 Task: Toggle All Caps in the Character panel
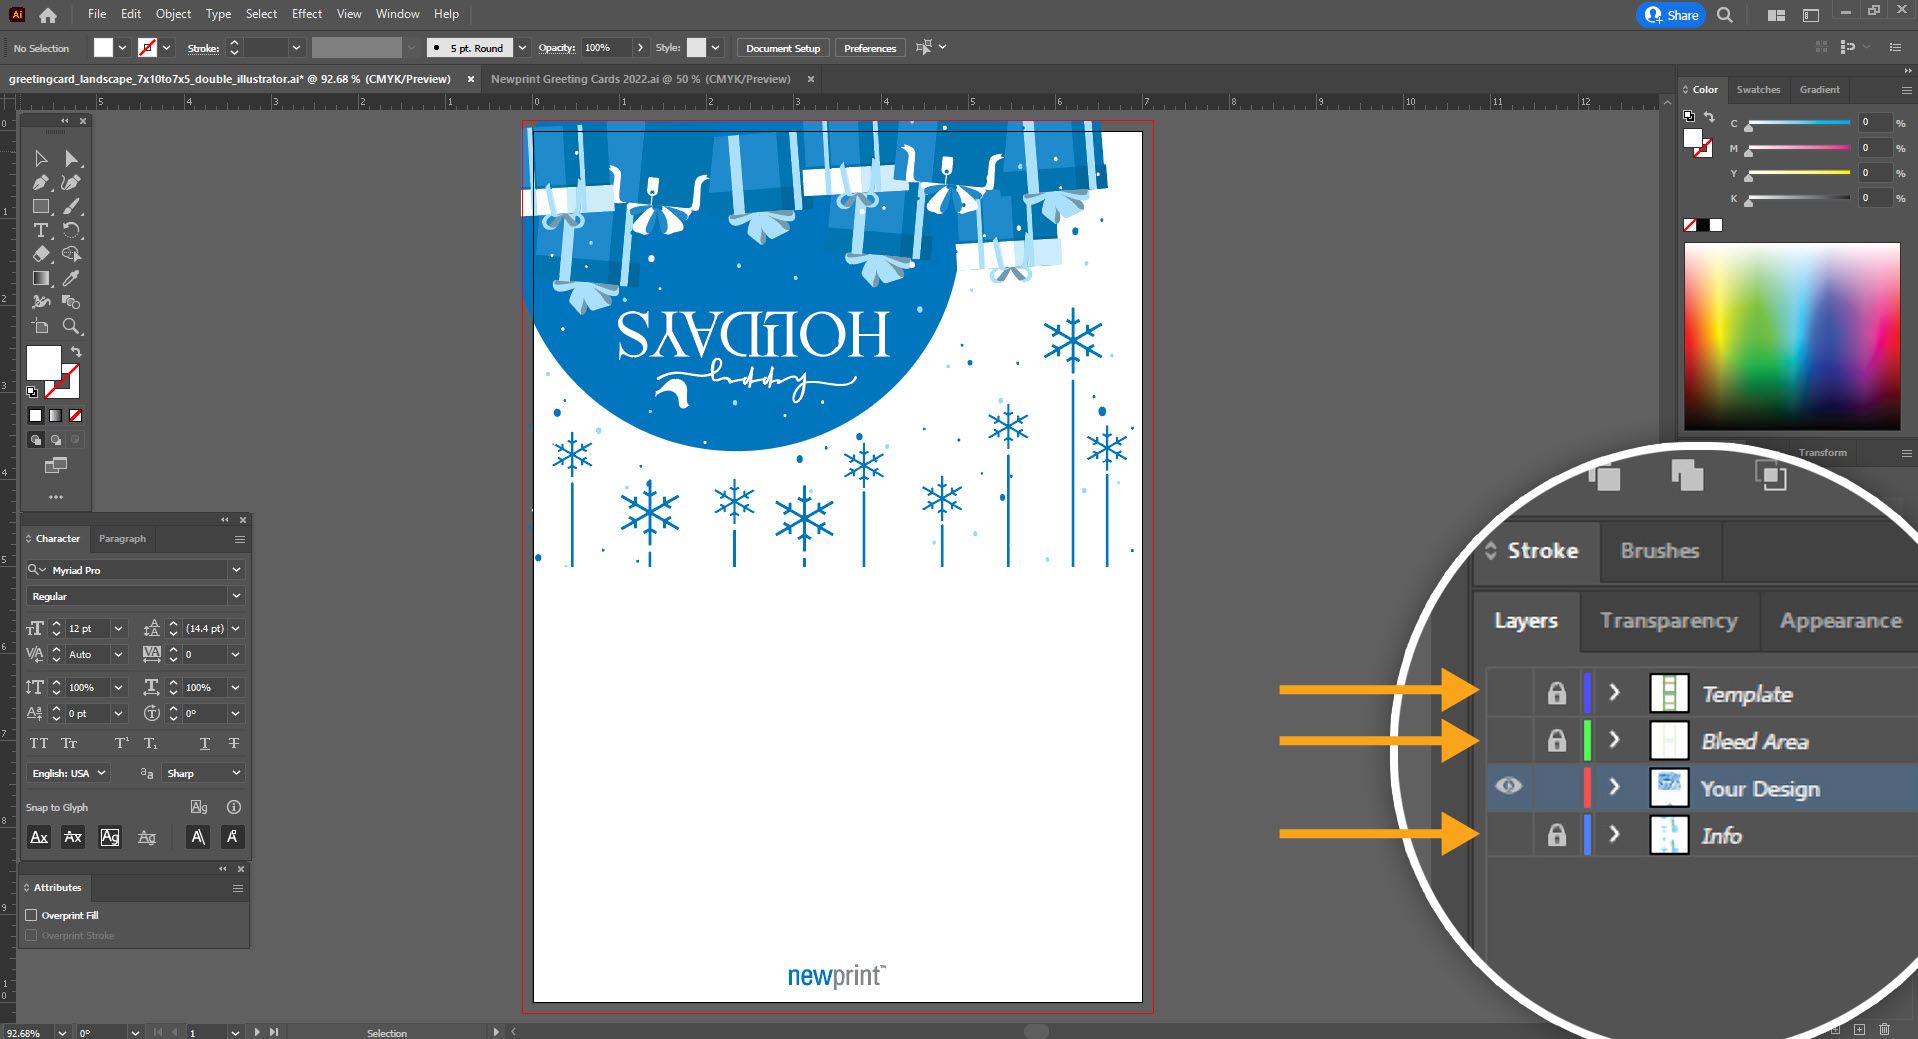pyautogui.click(x=39, y=743)
